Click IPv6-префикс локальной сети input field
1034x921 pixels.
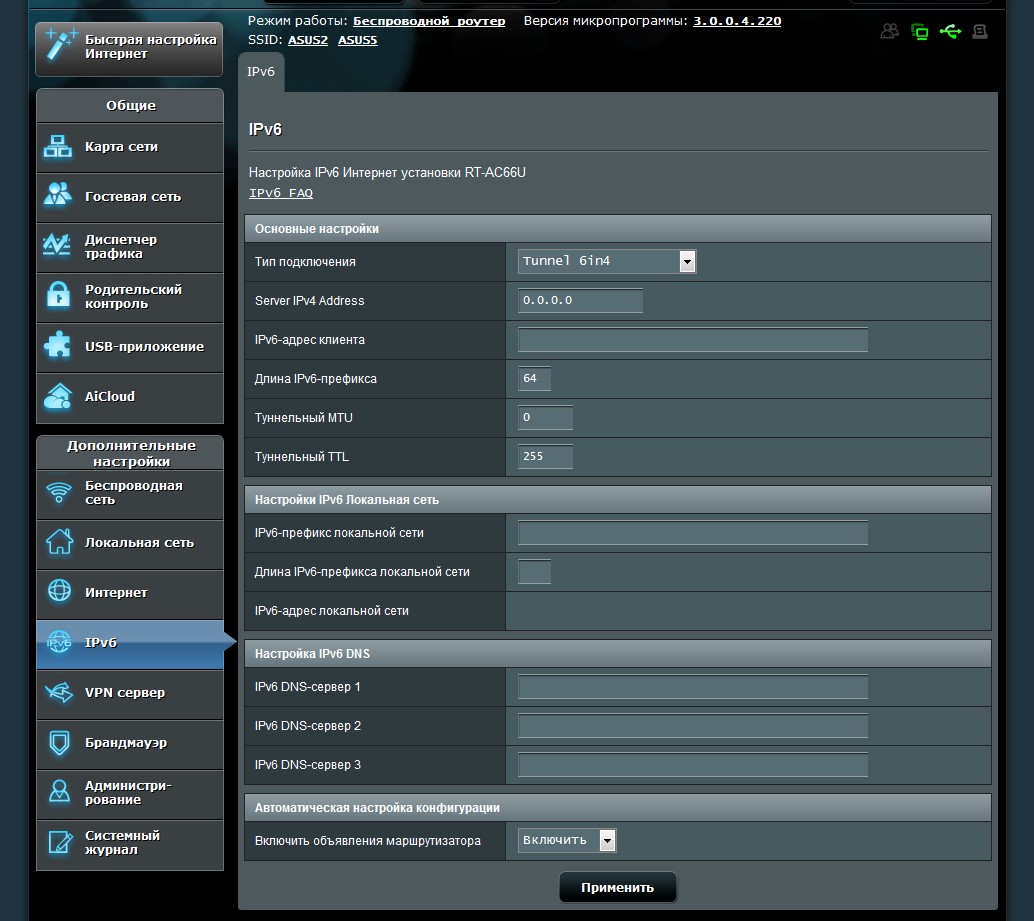click(693, 533)
